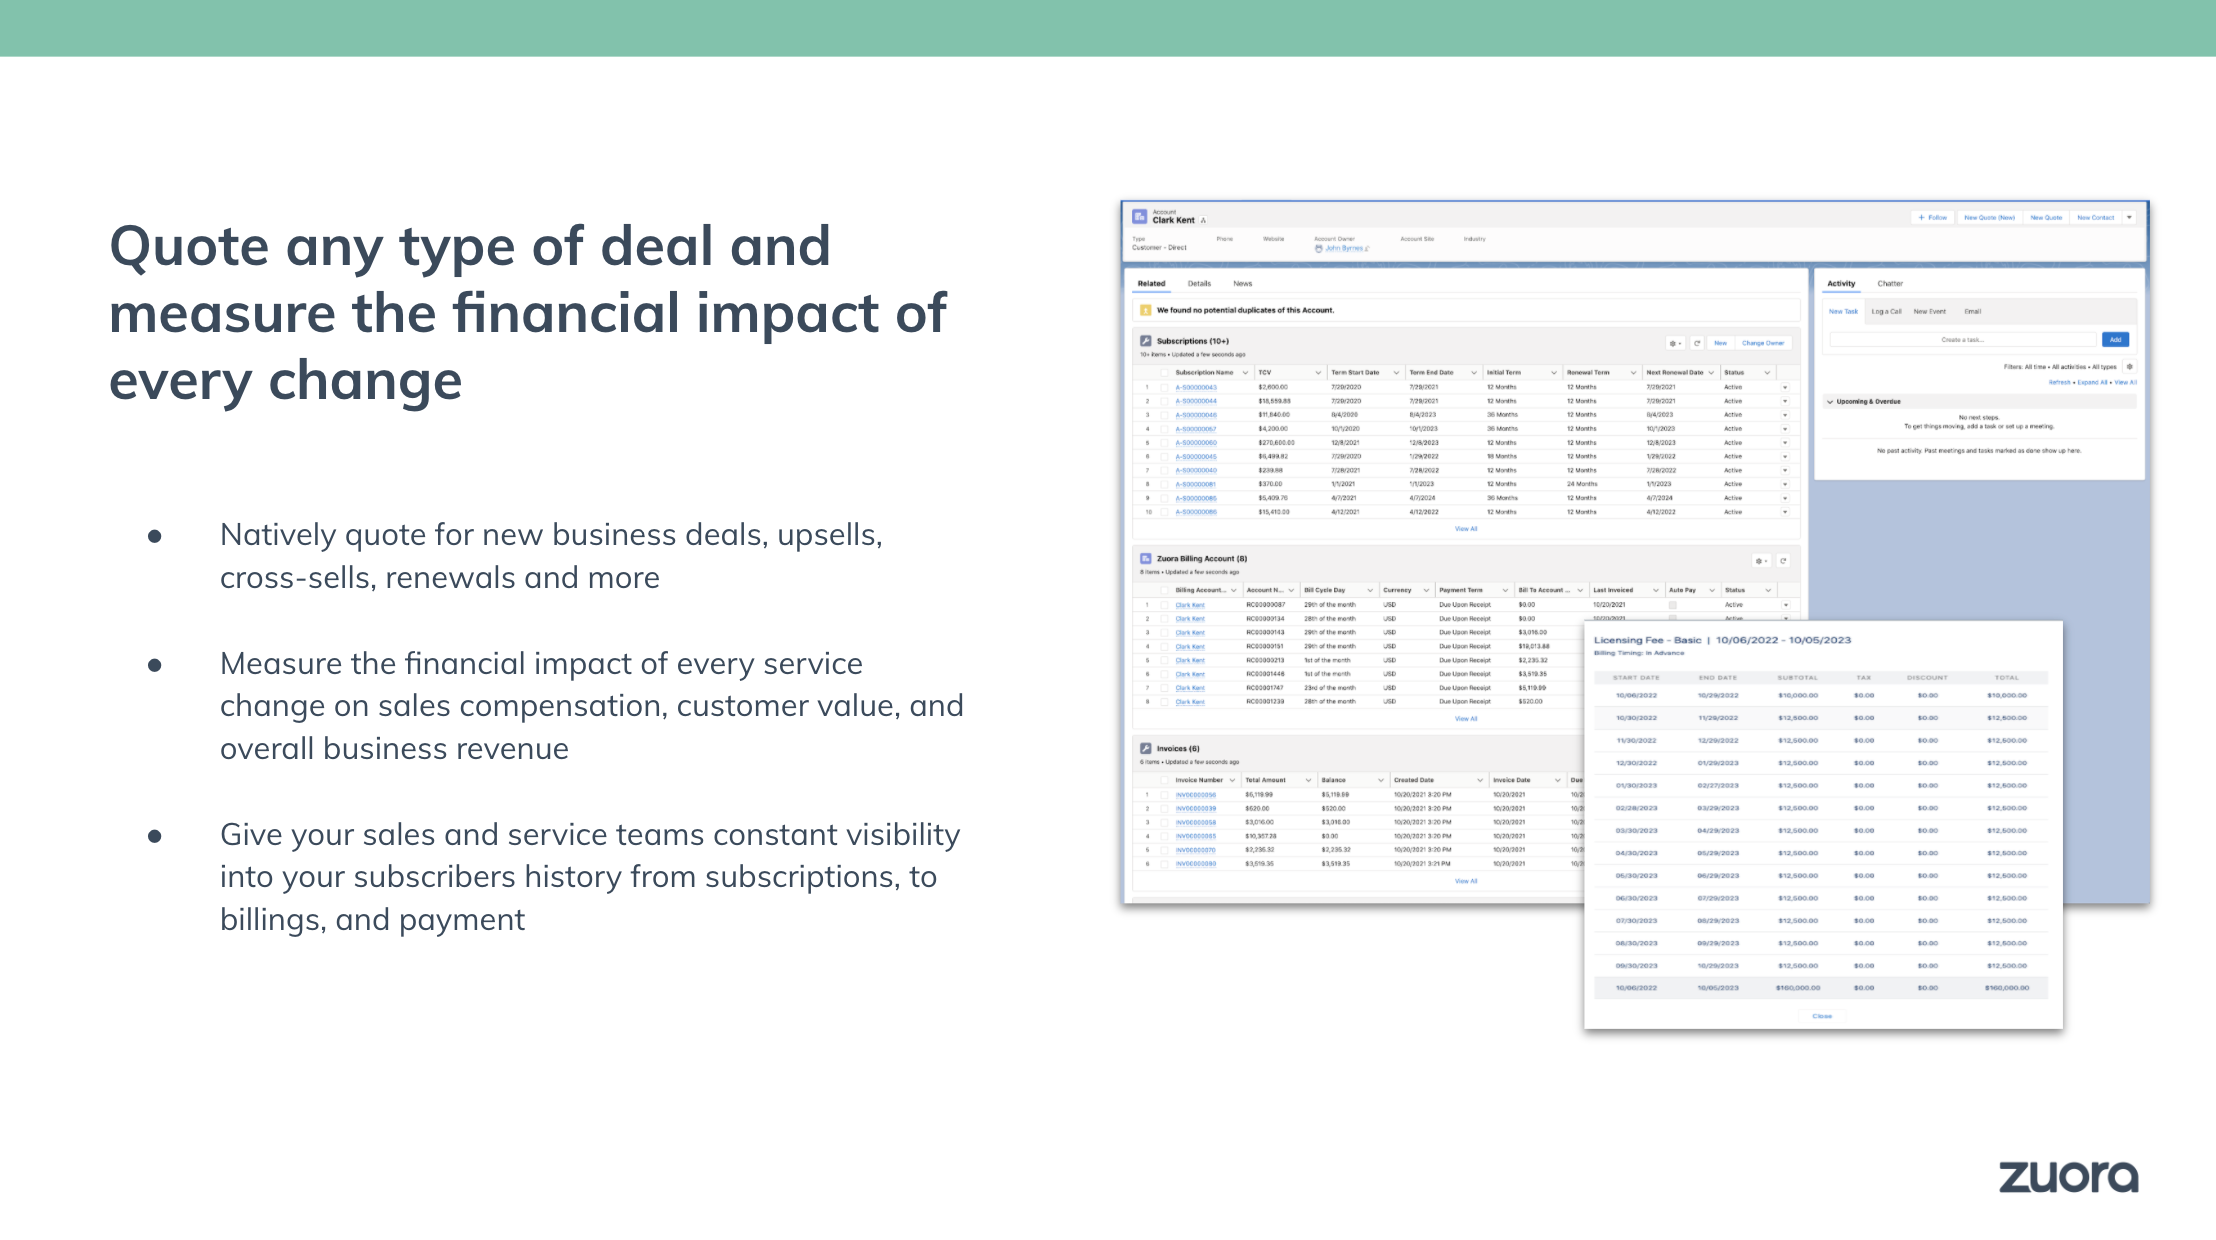The width and height of the screenshot is (2216, 1240).
Task: Open more actions dropdown beside New Contact
Action: pyautogui.click(x=2129, y=217)
